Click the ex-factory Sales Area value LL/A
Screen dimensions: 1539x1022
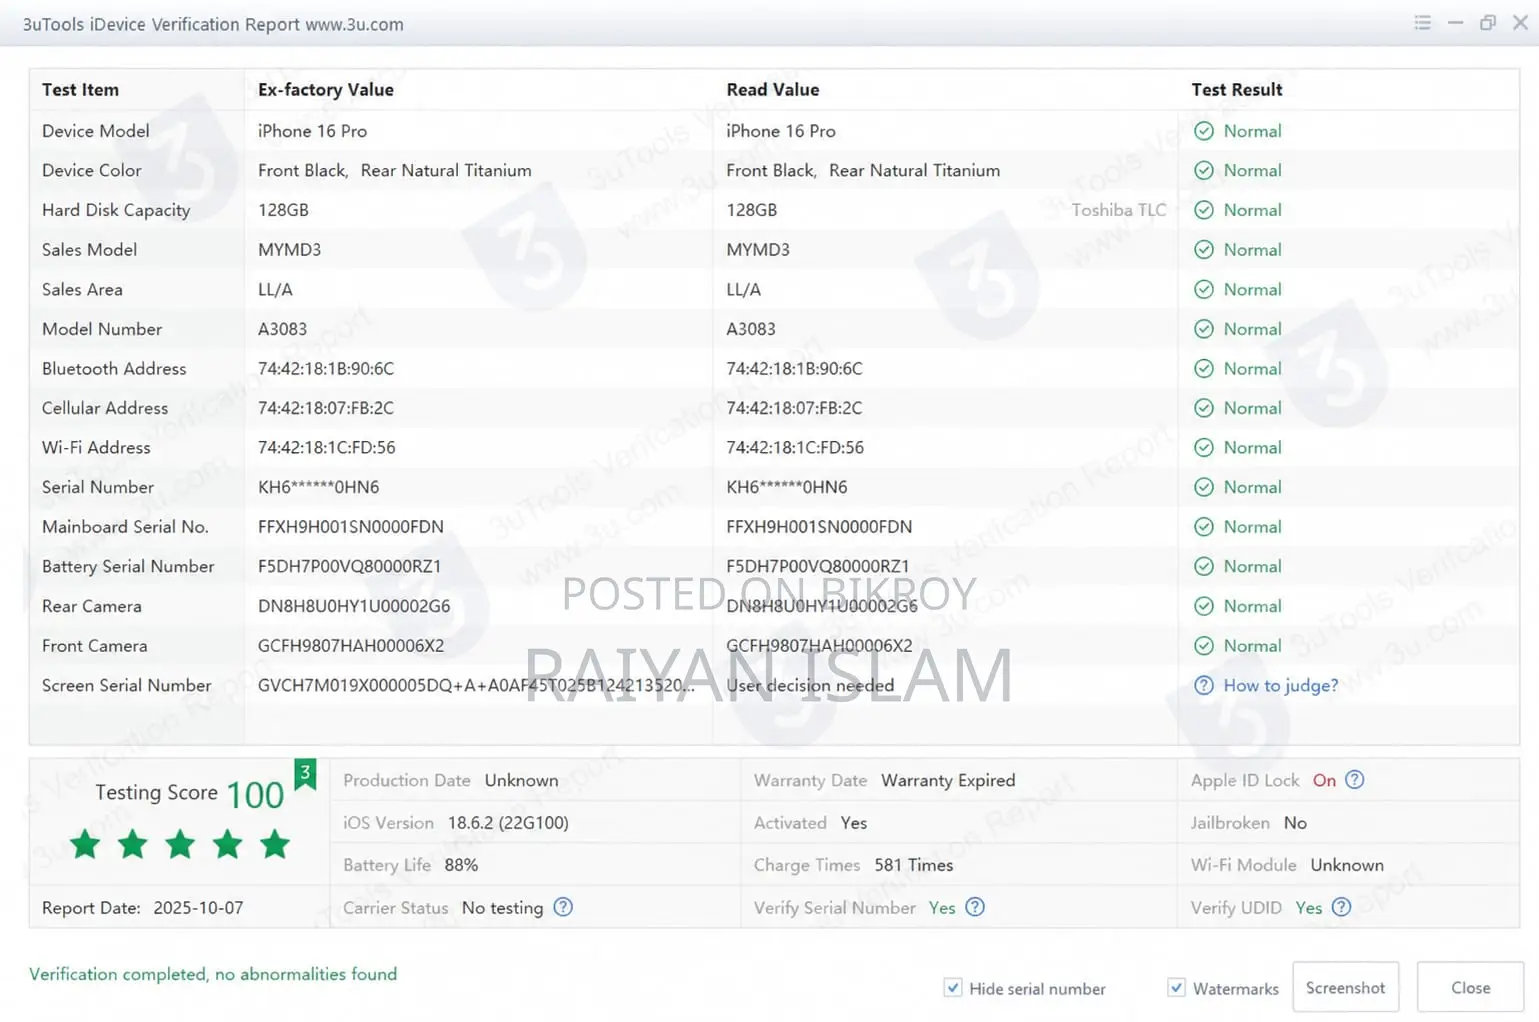(275, 290)
